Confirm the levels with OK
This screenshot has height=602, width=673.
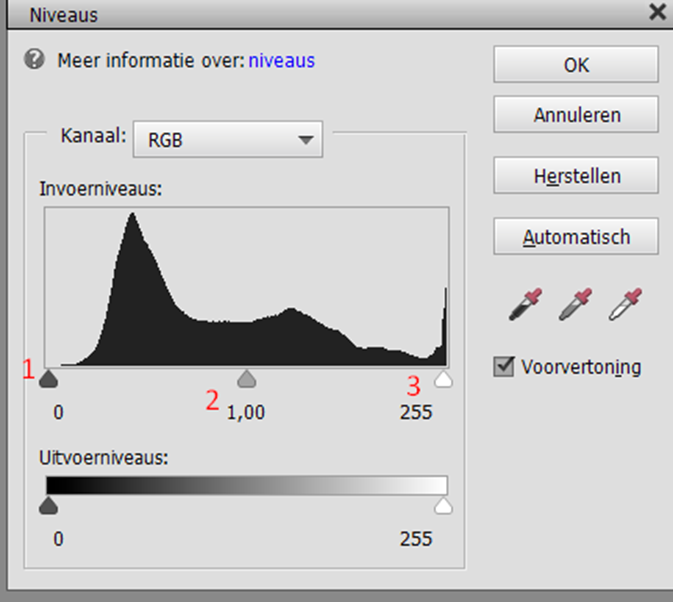click(x=576, y=65)
